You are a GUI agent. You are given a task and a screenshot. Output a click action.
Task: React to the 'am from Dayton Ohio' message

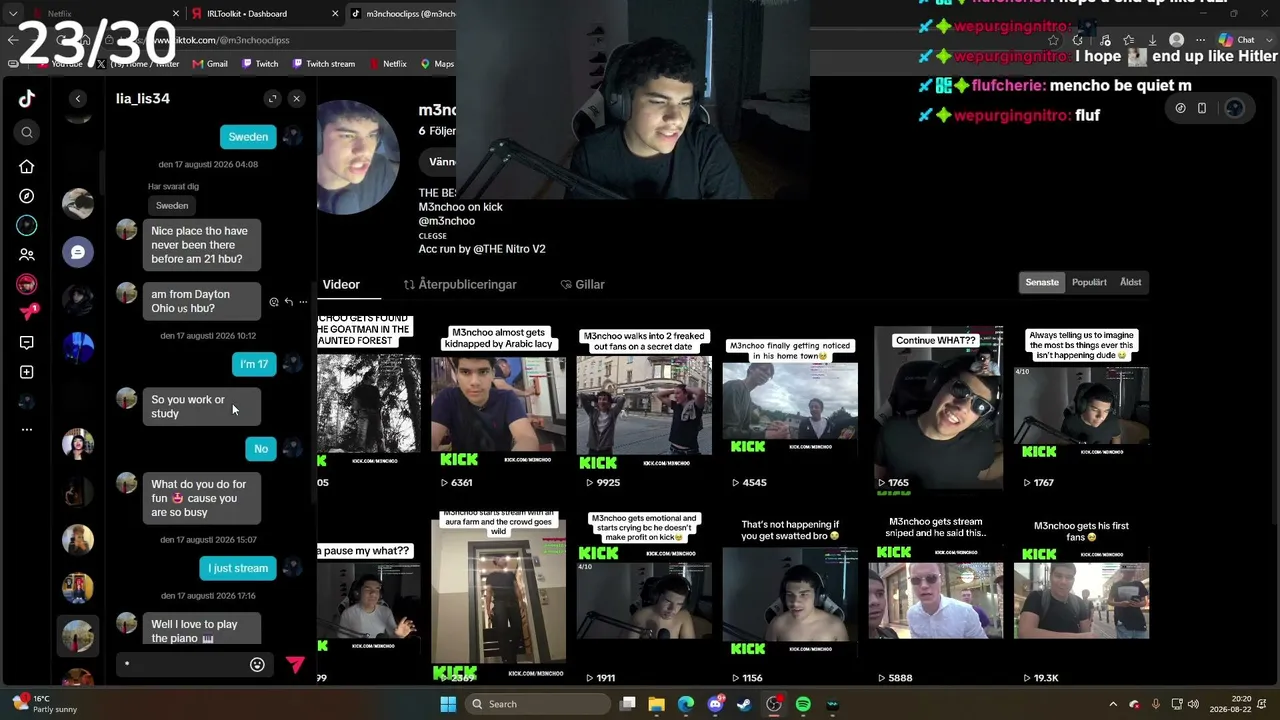point(274,302)
